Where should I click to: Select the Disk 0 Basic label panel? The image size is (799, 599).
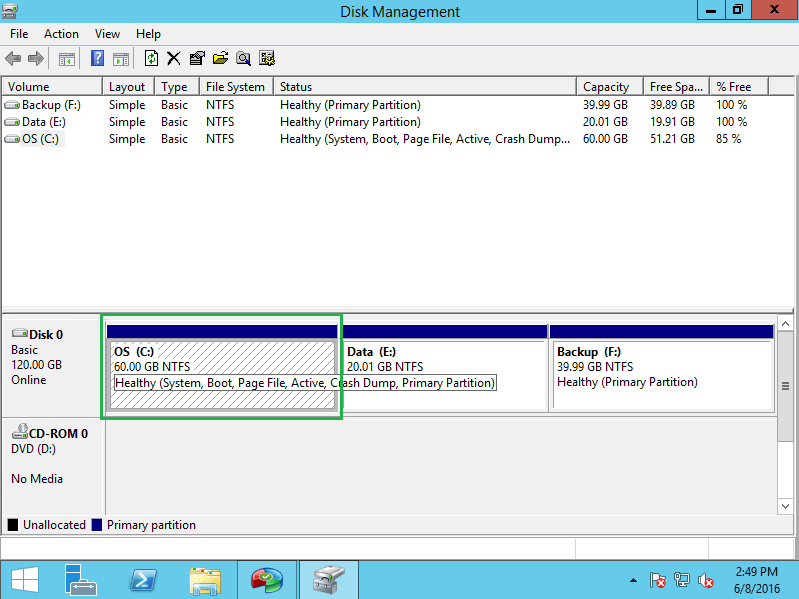[x=54, y=367]
